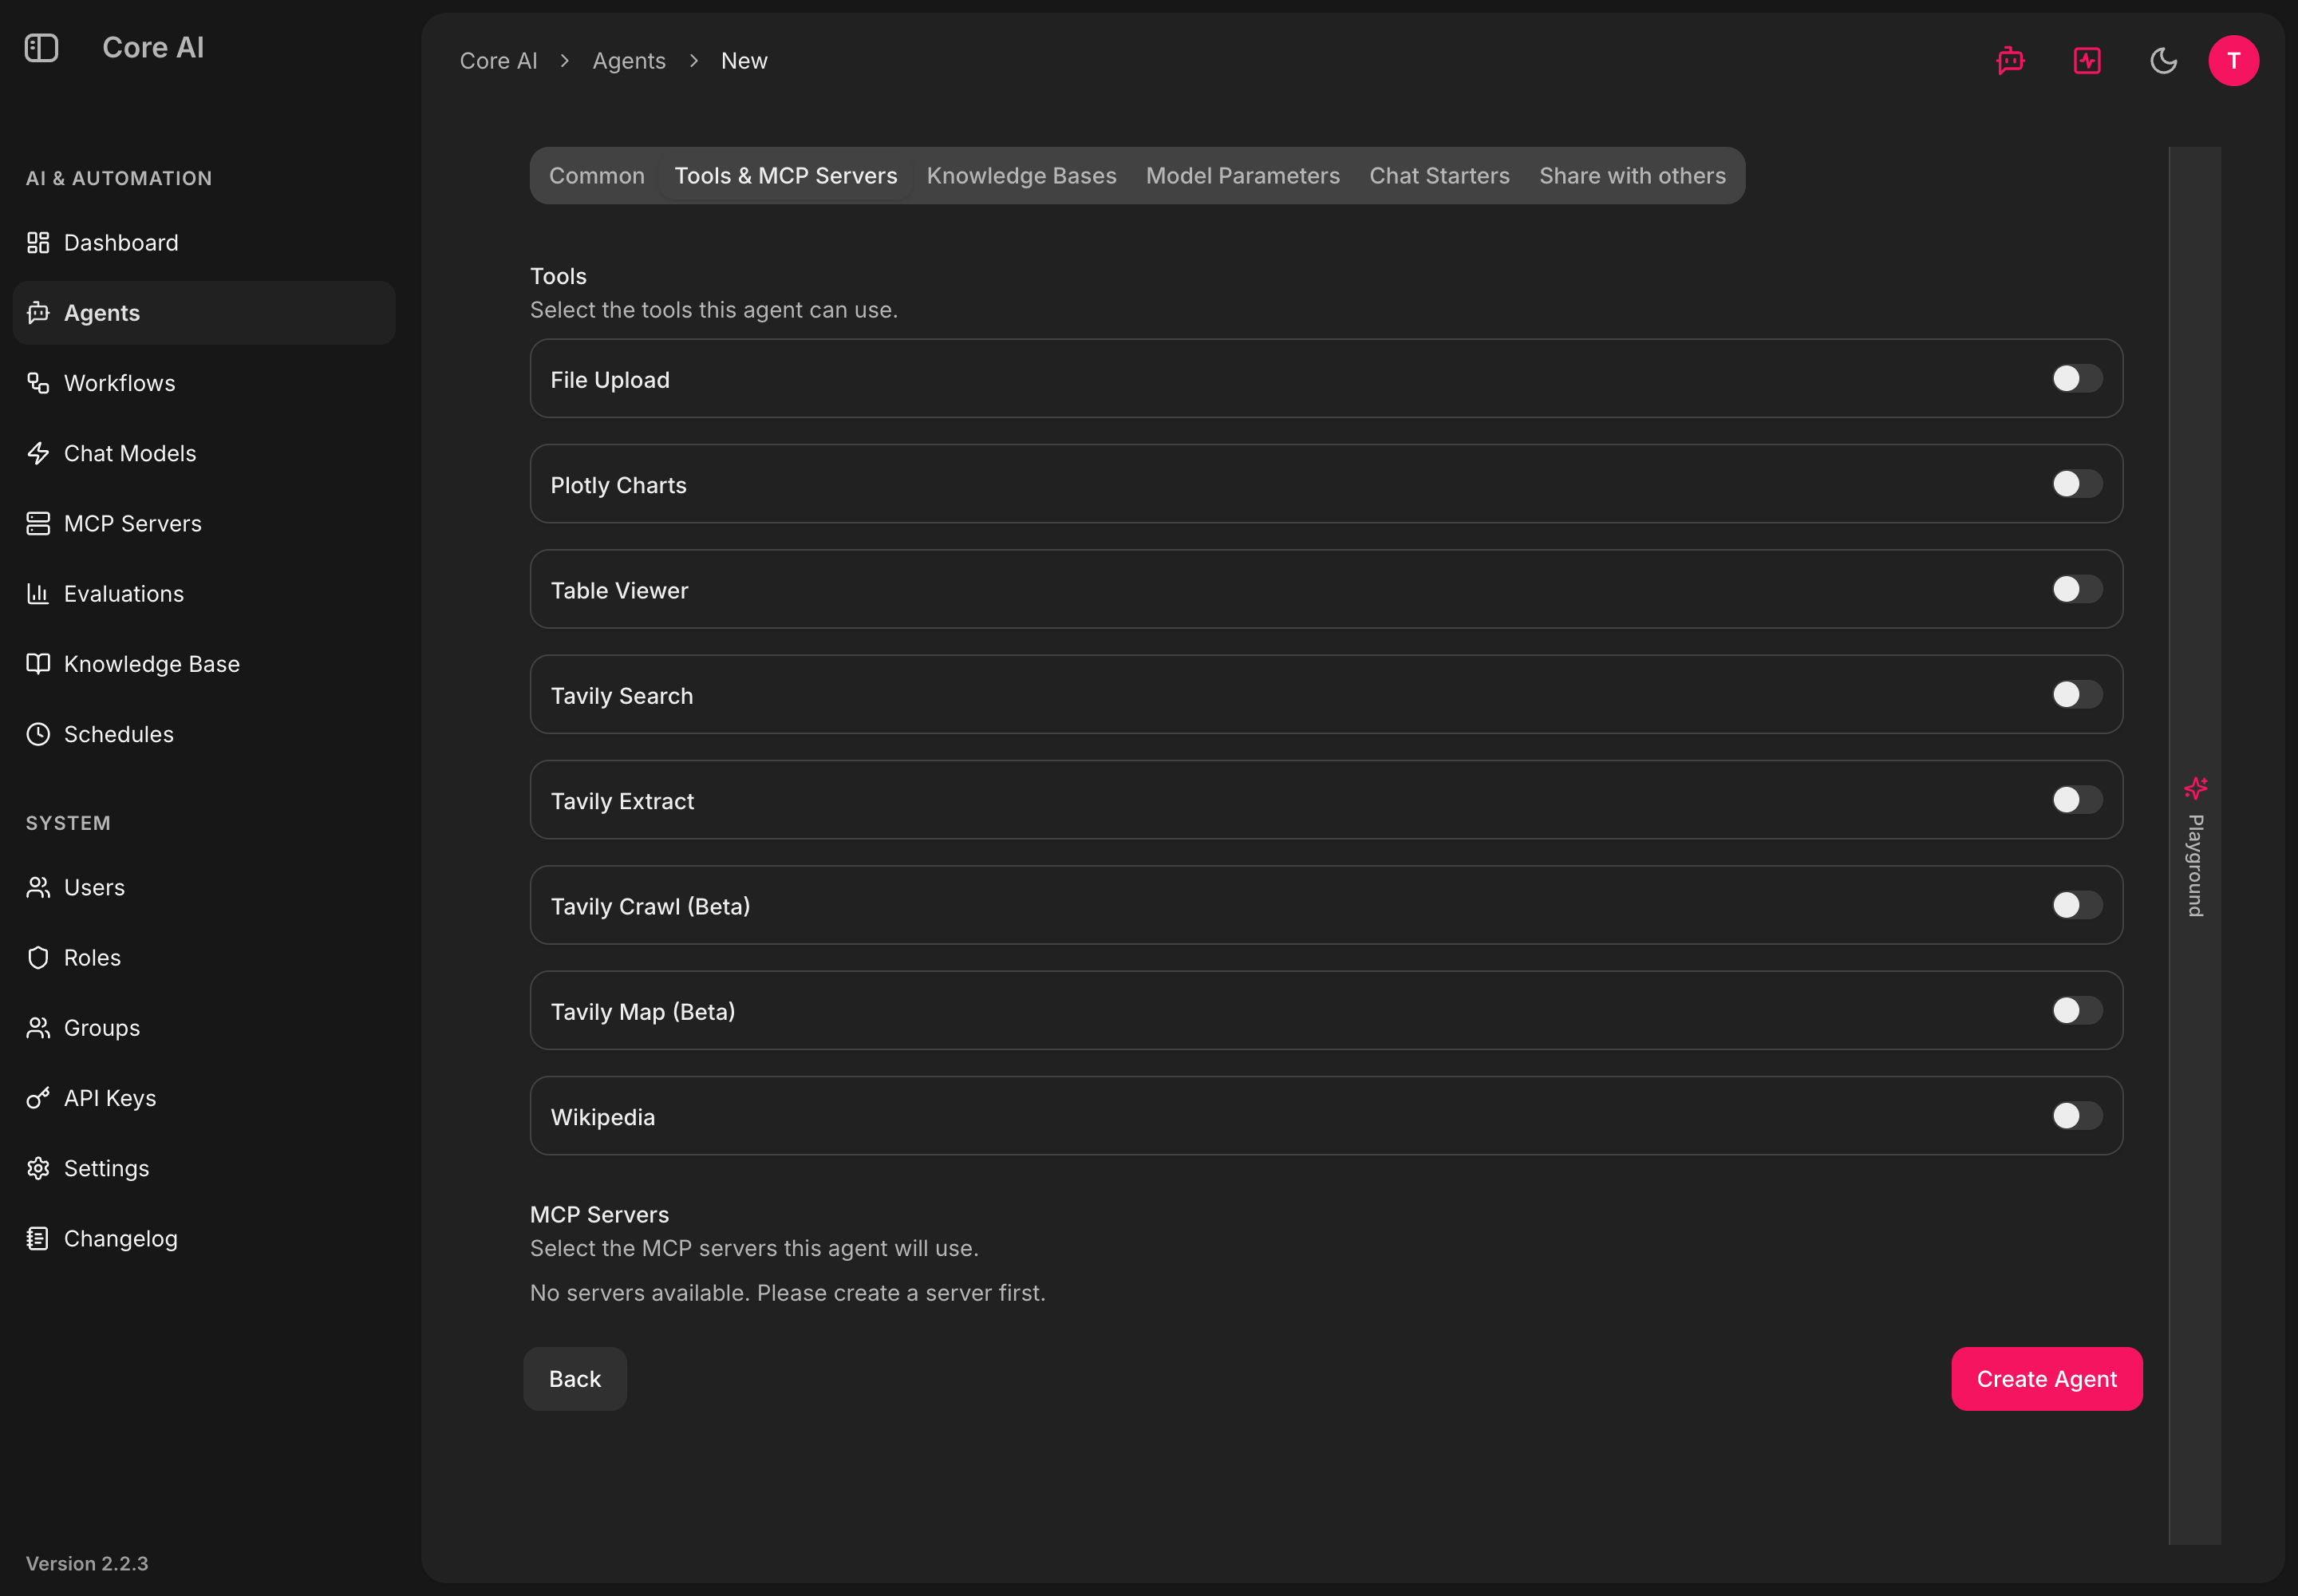This screenshot has height=1596, width=2298.
Task: Open the pink activity monitor icon in header
Action: pyautogui.click(x=2087, y=61)
